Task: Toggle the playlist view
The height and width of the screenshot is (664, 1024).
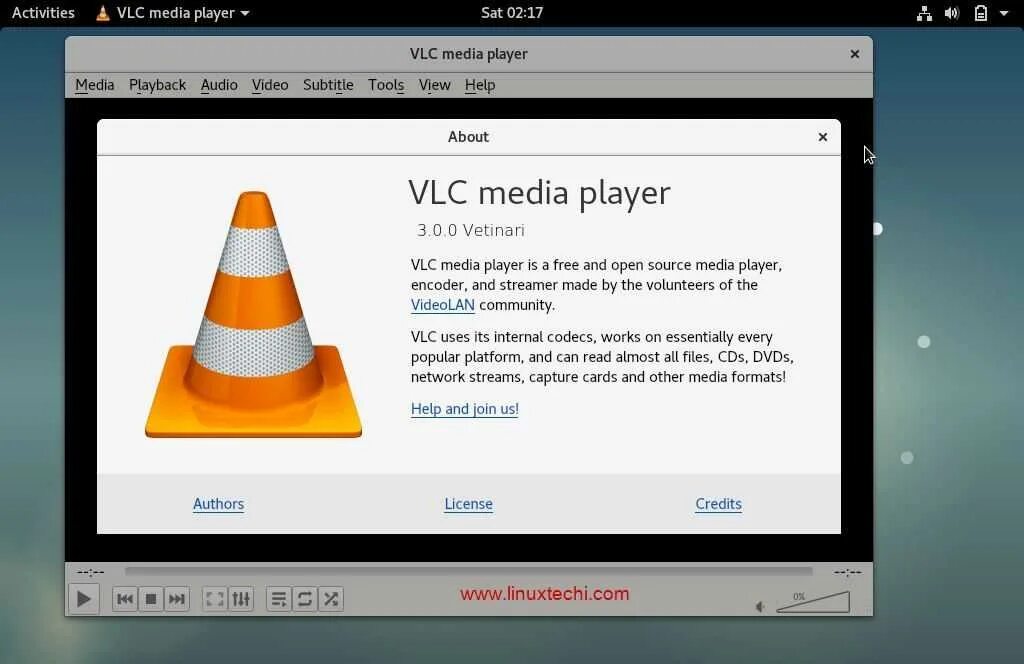Action: (279, 599)
